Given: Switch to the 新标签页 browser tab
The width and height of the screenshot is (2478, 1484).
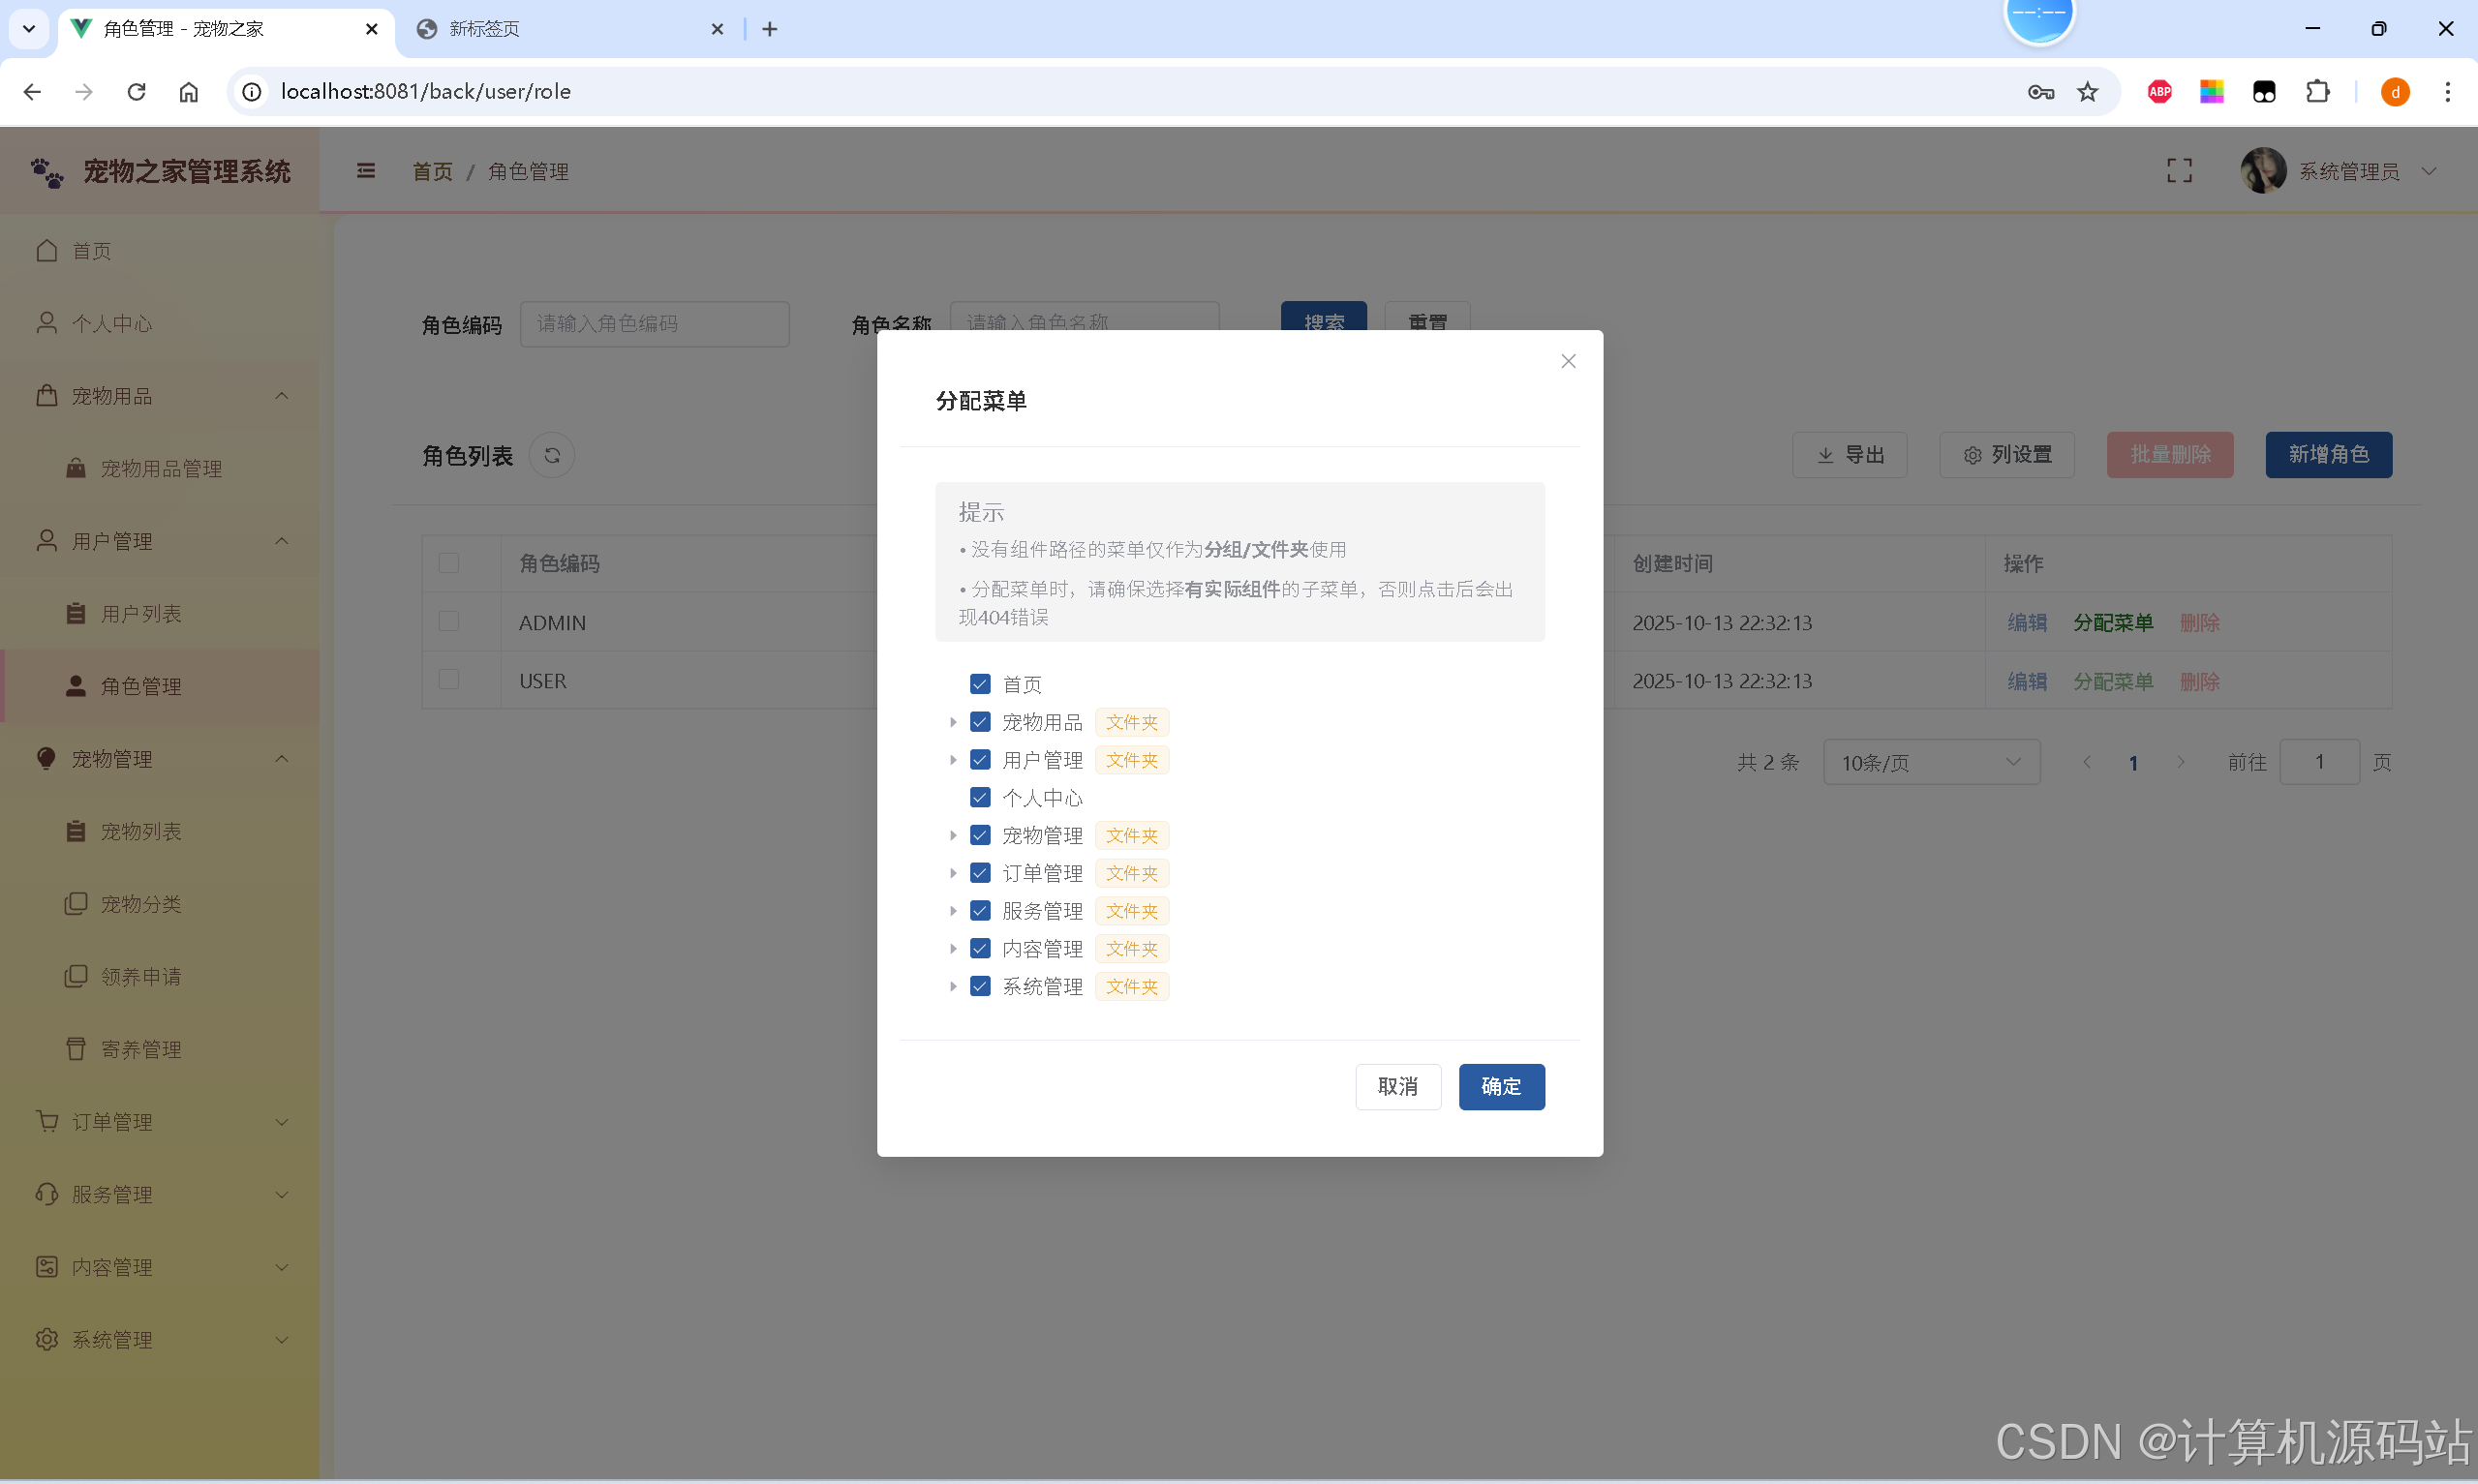Looking at the screenshot, I should click(x=570, y=29).
